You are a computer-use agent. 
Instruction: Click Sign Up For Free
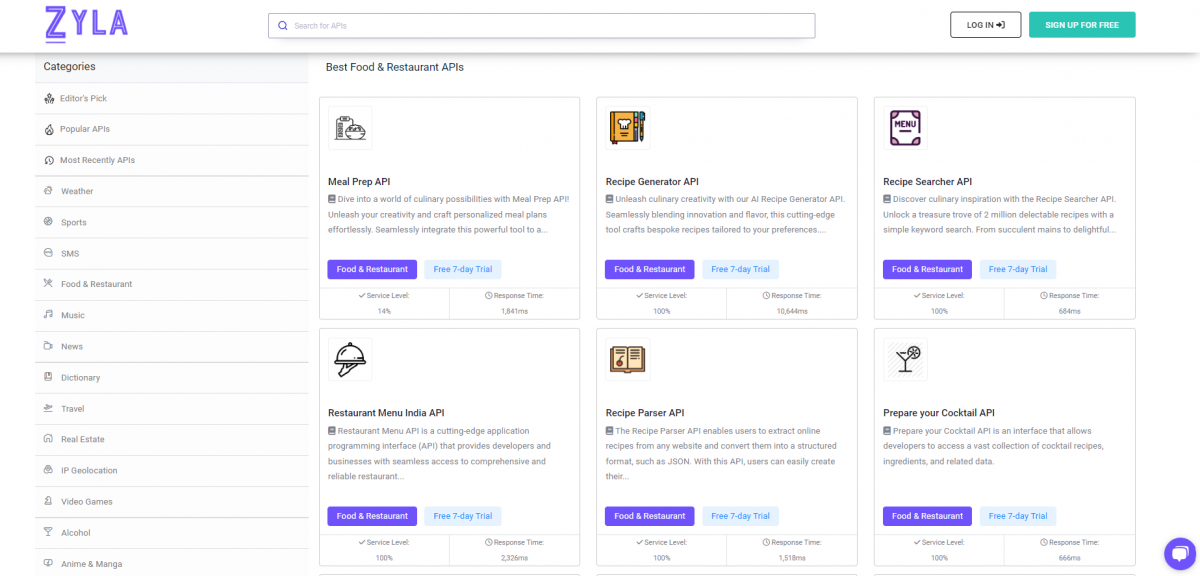click(x=1081, y=25)
